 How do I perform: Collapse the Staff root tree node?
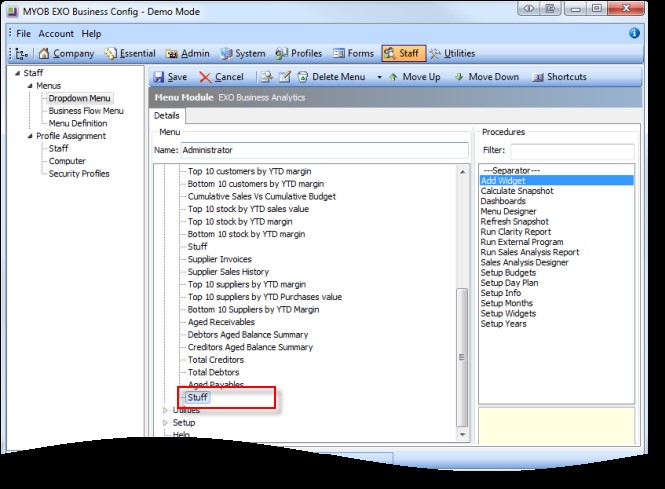pos(17,73)
